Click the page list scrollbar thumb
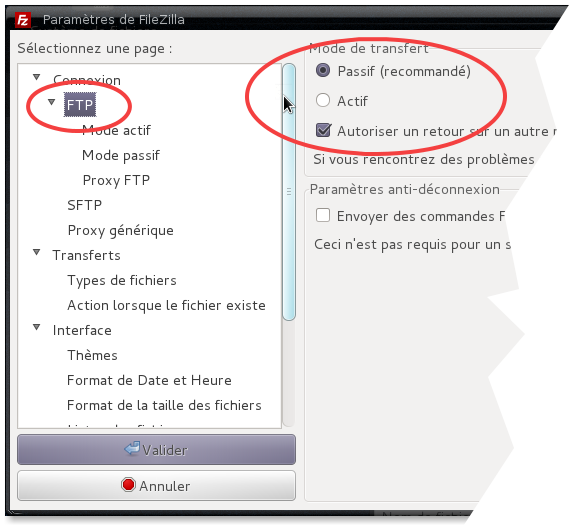The image size is (575, 525). [289, 192]
